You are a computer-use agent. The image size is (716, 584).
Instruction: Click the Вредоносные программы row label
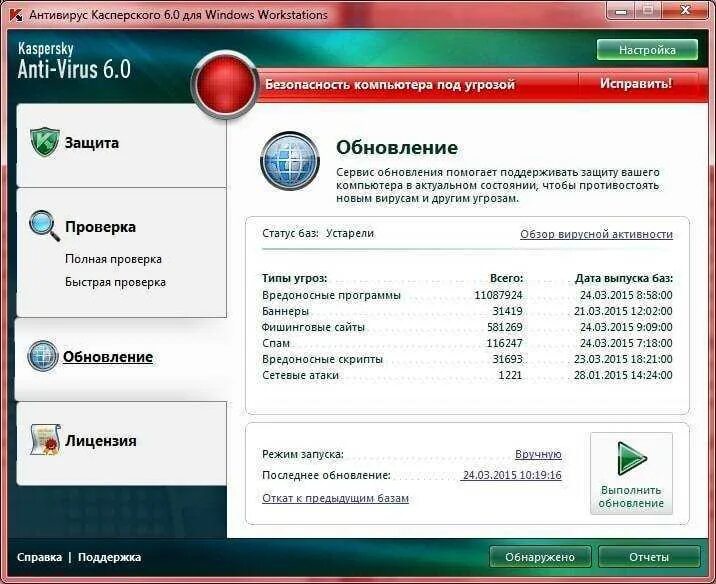(x=331, y=295)
